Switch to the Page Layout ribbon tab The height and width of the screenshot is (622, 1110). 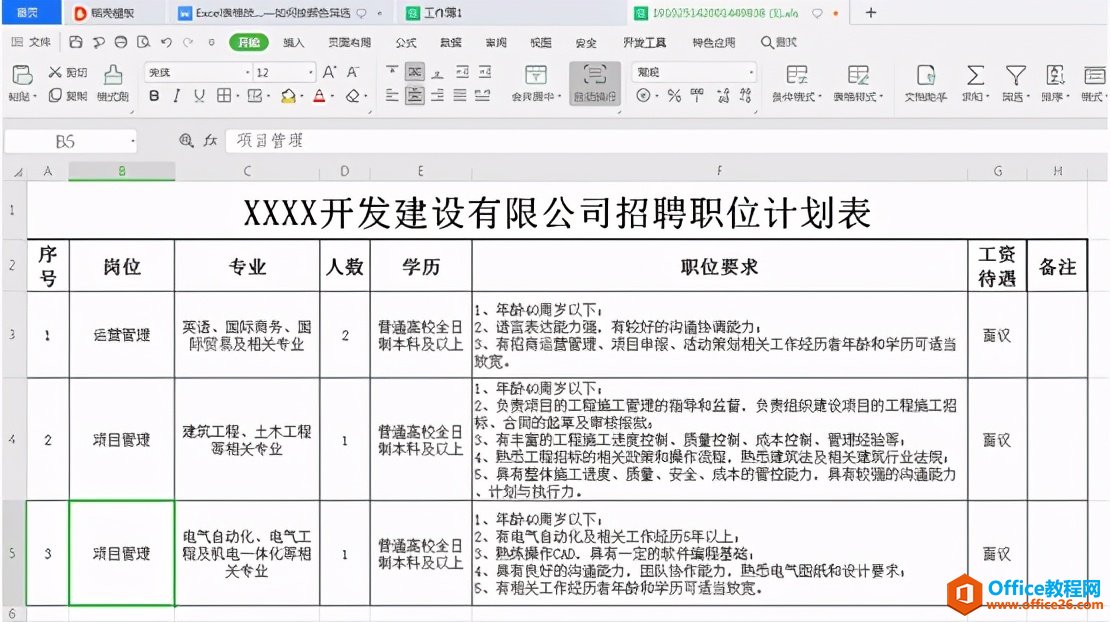point(349,43)
